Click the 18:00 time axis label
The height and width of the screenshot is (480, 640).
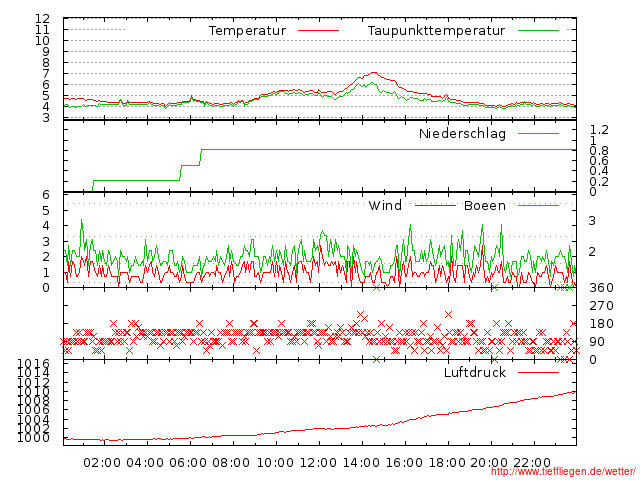coord(447,463)
